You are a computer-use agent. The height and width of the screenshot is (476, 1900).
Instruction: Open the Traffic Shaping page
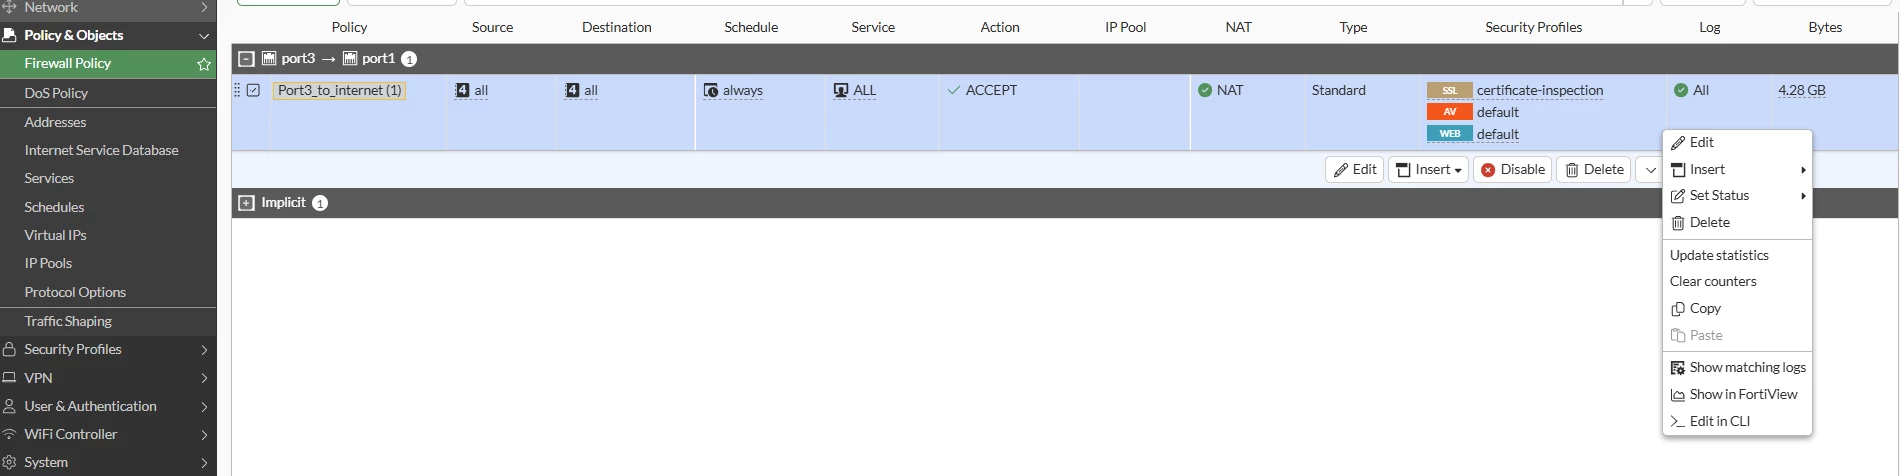[x=68, y=321]
